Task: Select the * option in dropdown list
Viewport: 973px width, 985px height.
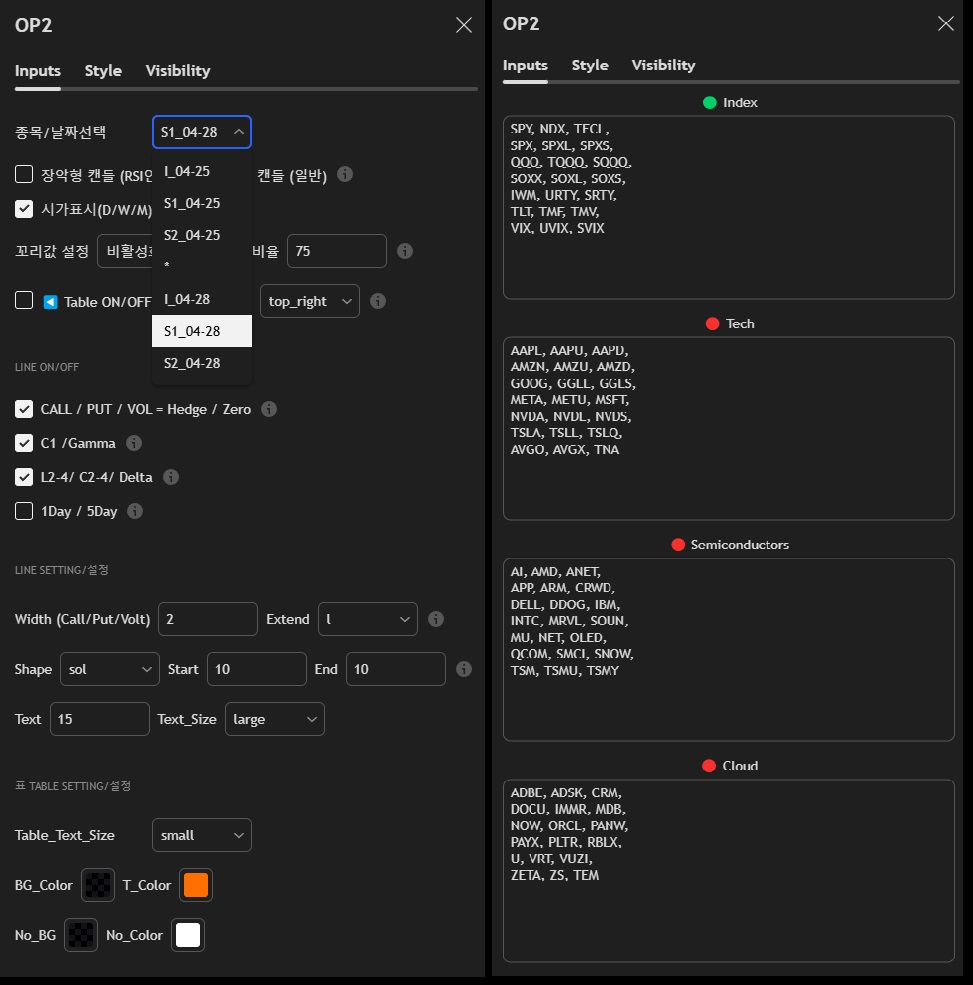Action: 202,267
